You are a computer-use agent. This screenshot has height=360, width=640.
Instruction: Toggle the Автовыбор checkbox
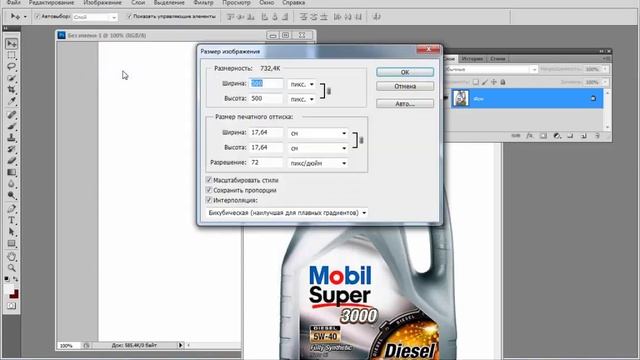[x=37, y=16]
